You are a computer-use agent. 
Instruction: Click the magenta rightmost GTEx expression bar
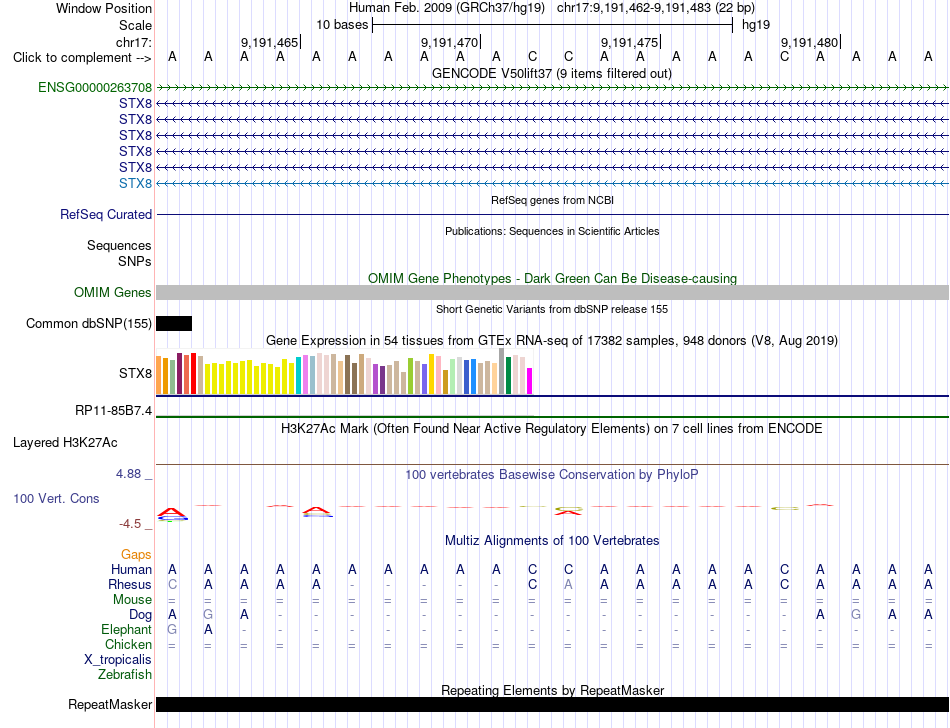point(530,381)
